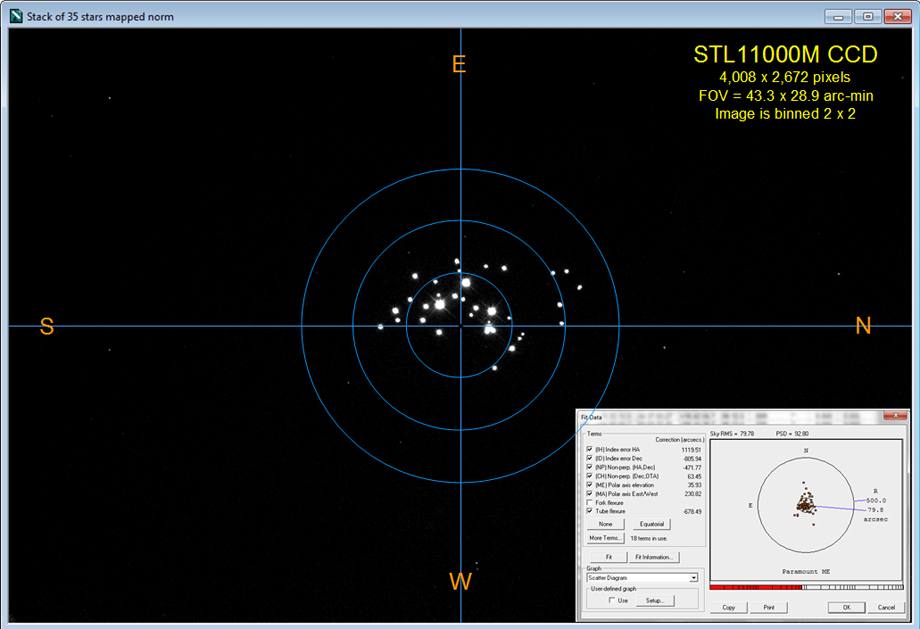Screen dimensions: 920x629
Task: Click the None terms button
Action: point(606,524)
